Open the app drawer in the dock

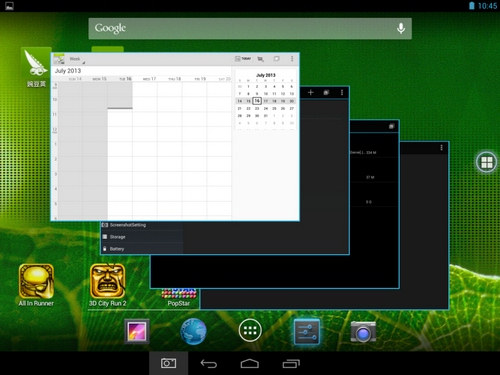tap(250, 330)
